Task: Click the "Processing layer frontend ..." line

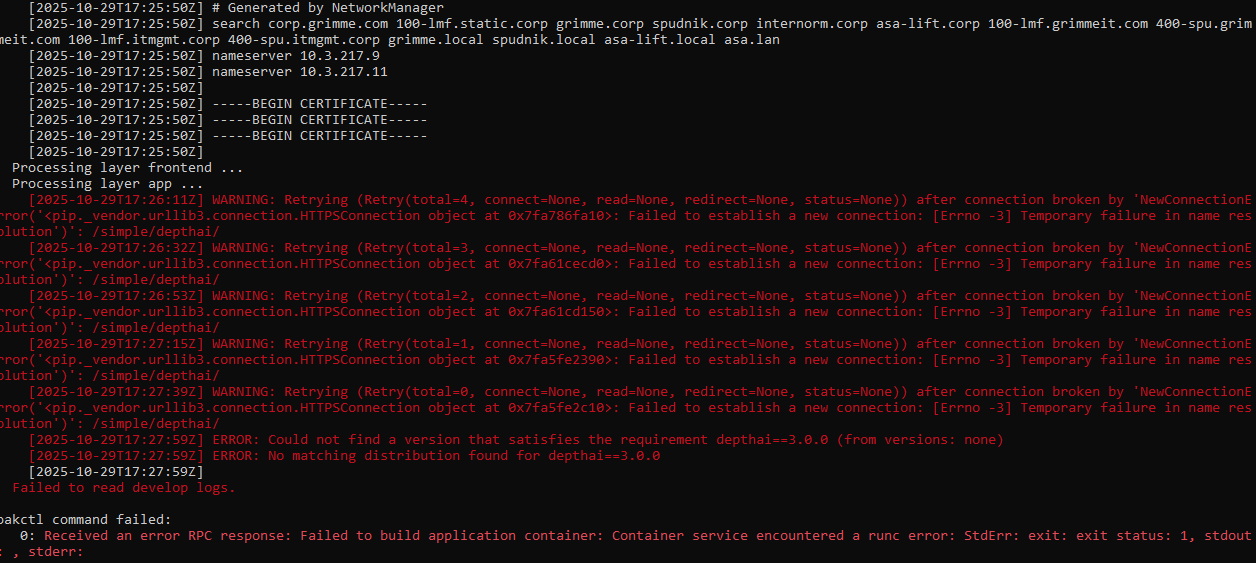Action: click(x=127, y=168)
